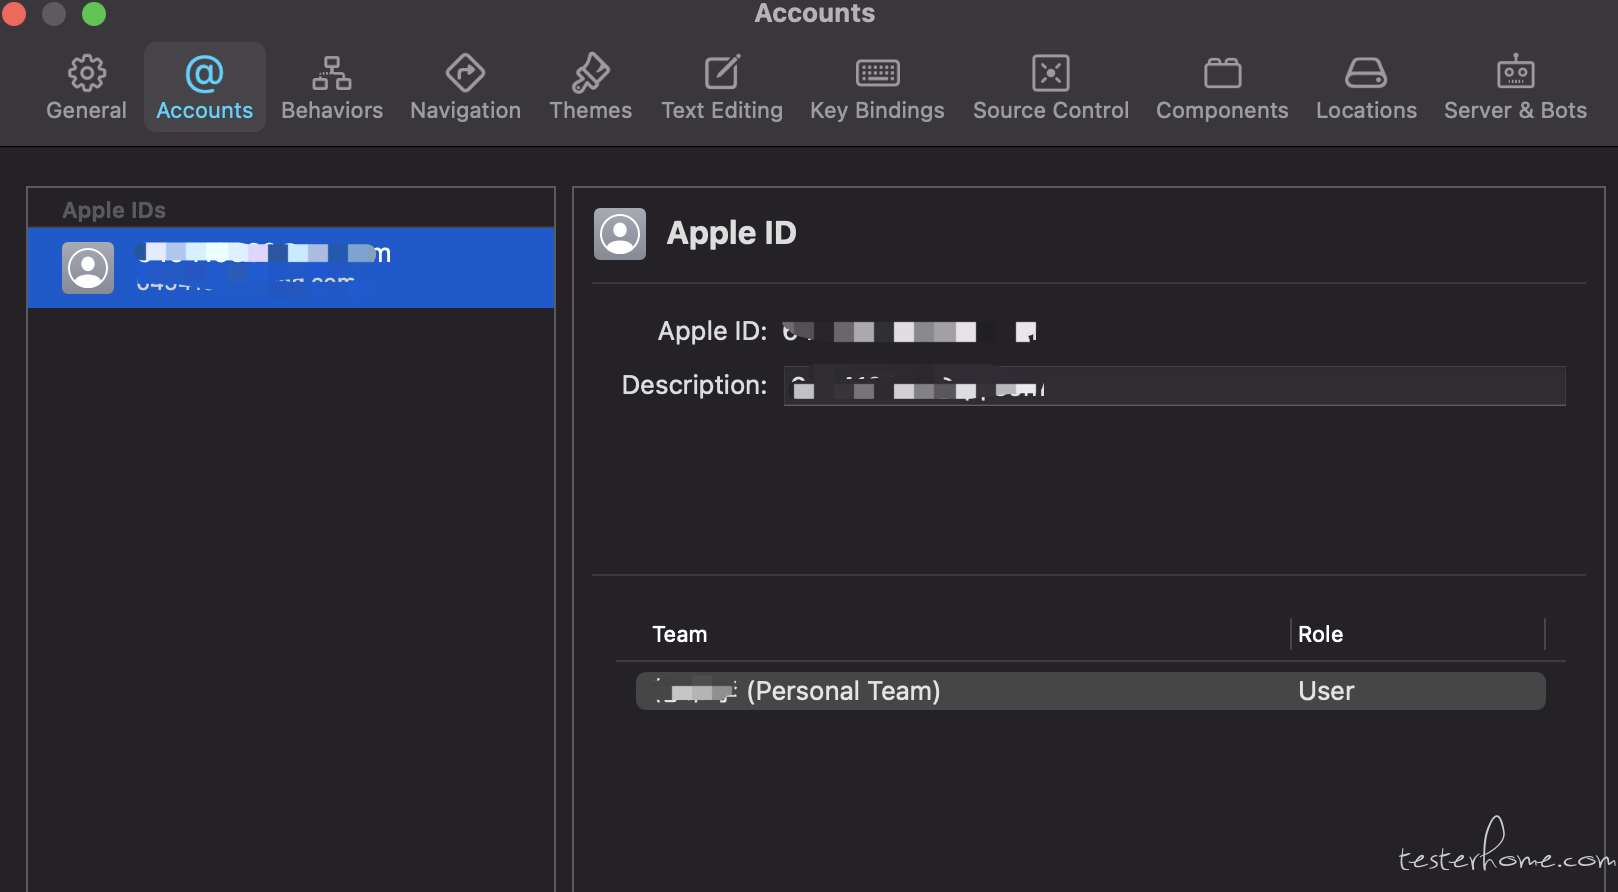This screenshot has width=1618, height=892.
Task: Open the Themes preferences tab
Action: (590, 88)
